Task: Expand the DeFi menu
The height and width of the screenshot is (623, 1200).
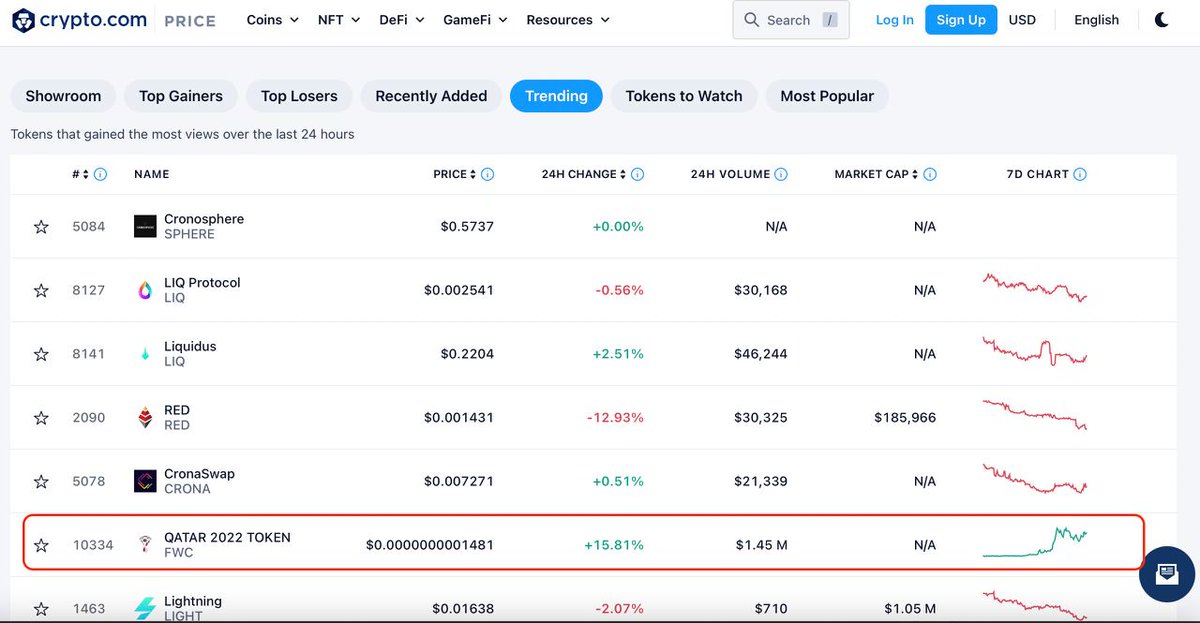Action: [x=402, y=20]
